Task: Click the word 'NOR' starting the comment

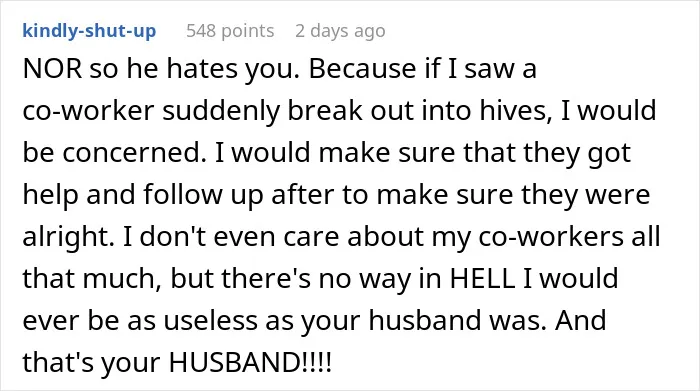Action: [52, 69]
